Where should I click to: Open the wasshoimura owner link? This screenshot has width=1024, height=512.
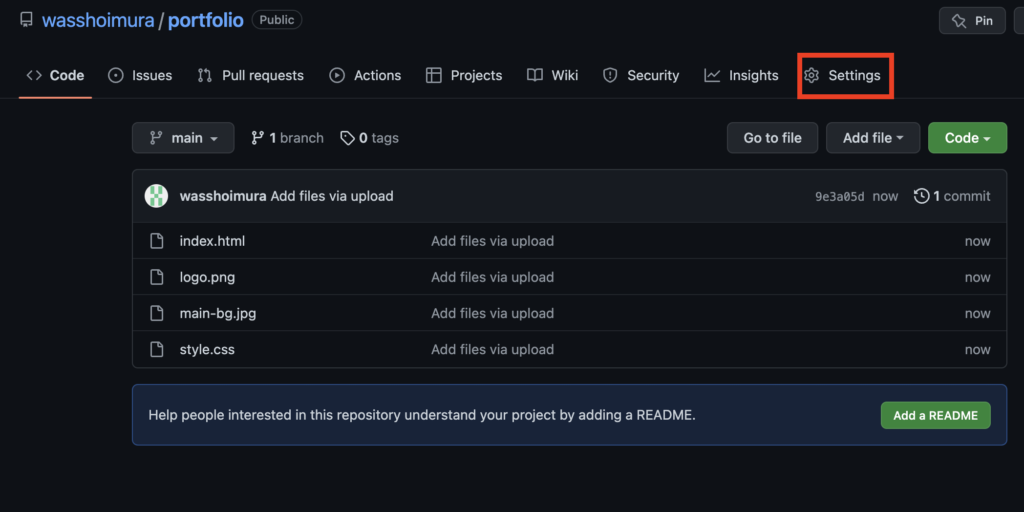tap(98, 20)
